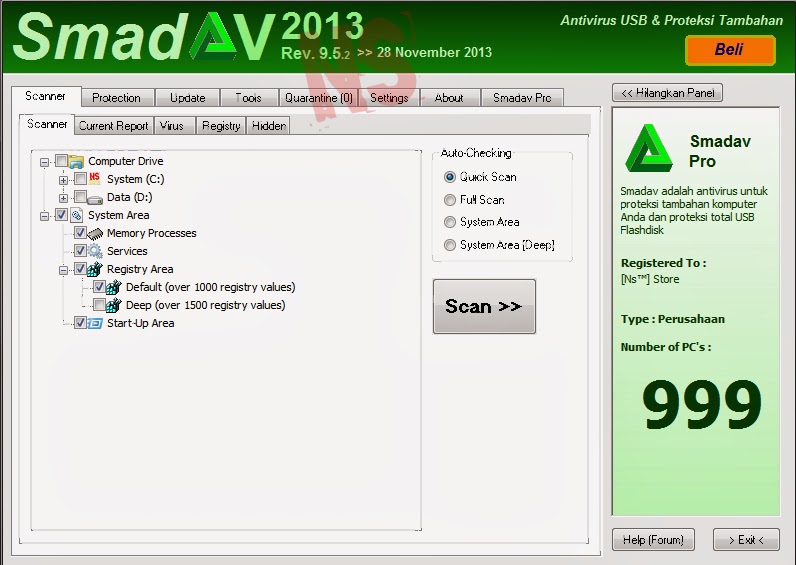Viewport: 796px width, 565px height.
Task: Select the inner Scanner sub-tab
Action: [x=47, y=124]
